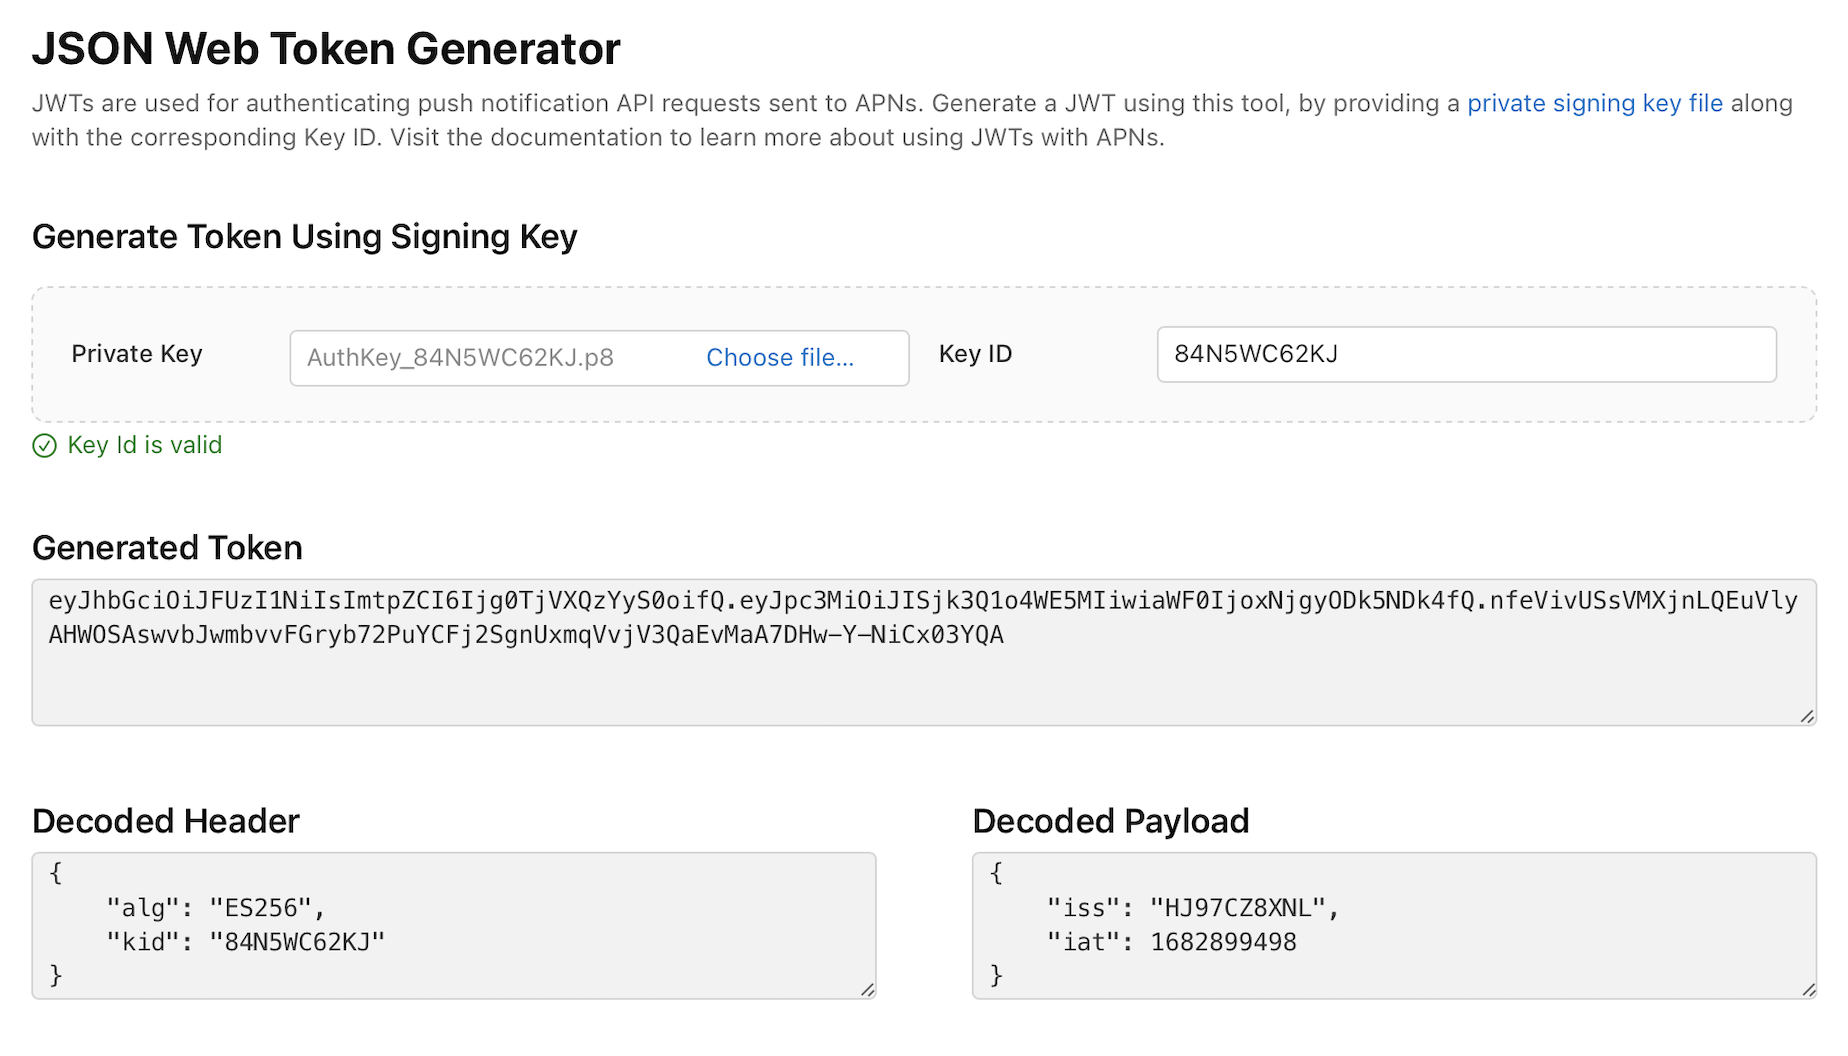Select the Generated Token text area
The width and height of the screenshot is (1848, 1056).
coord(900,650)
